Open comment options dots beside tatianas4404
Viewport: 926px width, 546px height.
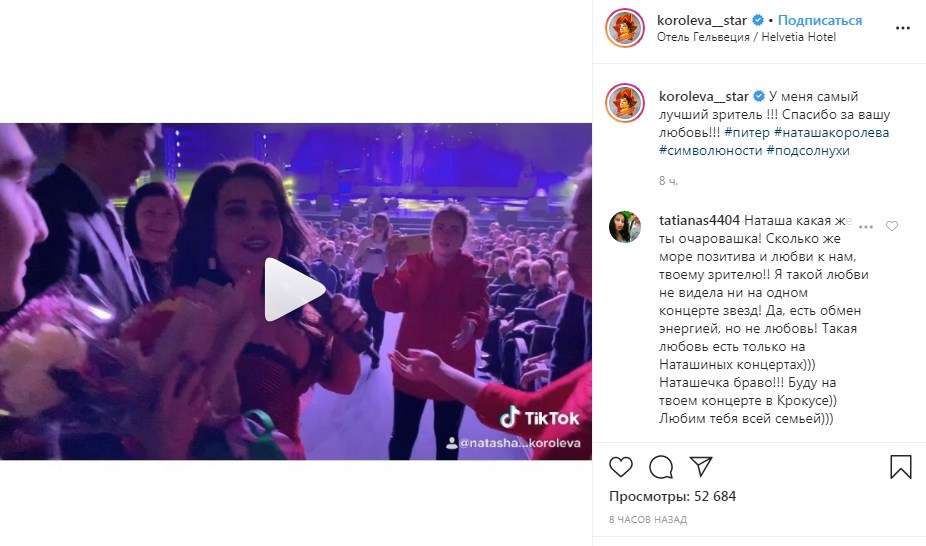tap(866, 227)
